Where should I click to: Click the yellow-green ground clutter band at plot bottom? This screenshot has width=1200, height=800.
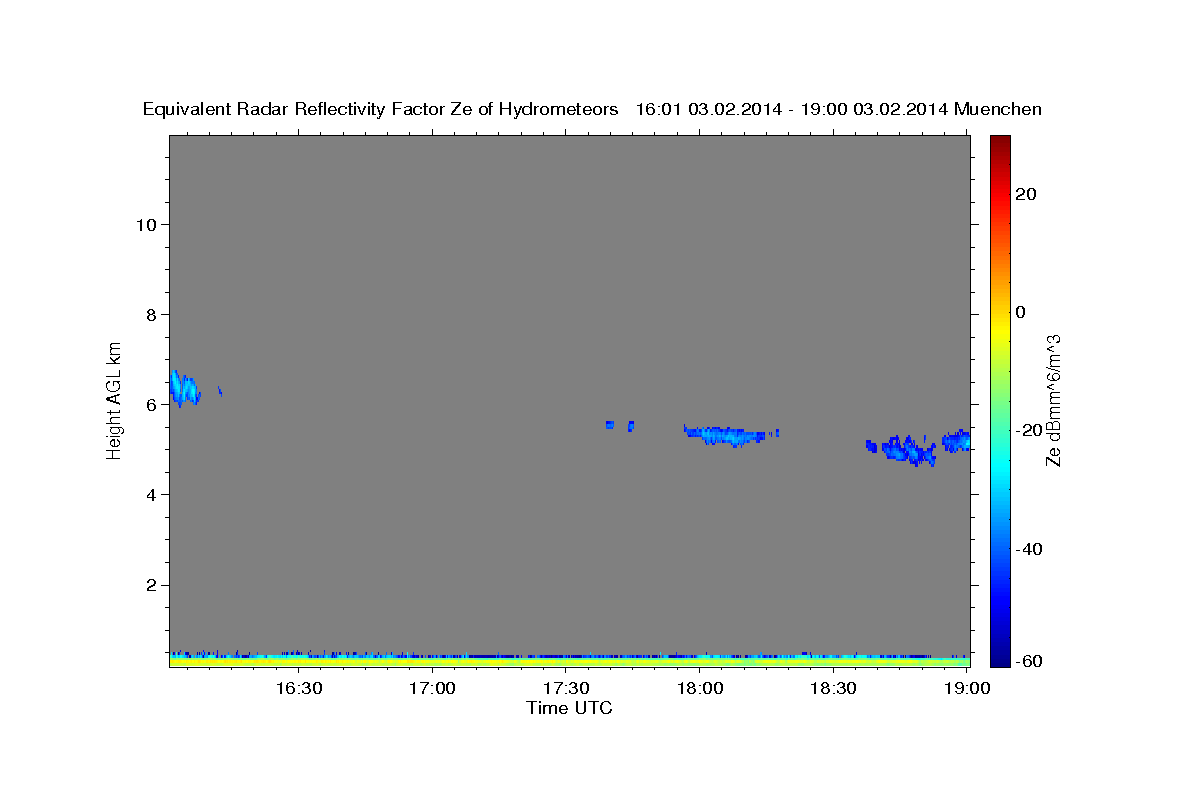(569, 662)
